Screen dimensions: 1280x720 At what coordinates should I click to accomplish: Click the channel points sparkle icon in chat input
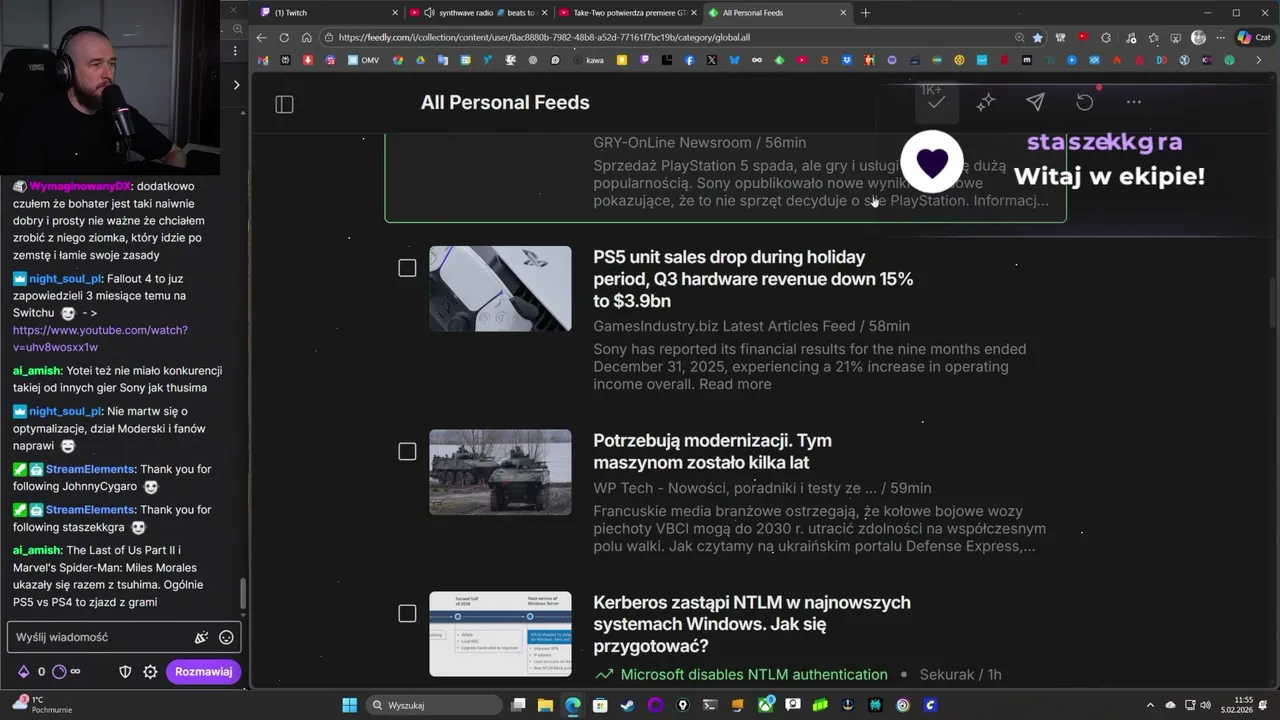pos(201,637)
